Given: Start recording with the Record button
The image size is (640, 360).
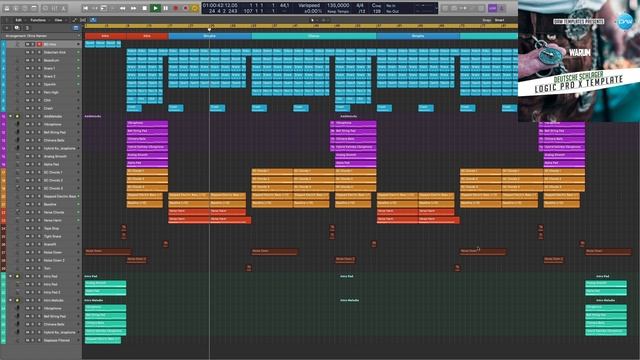Looking at the screenshot, I should tap(176, 8).
